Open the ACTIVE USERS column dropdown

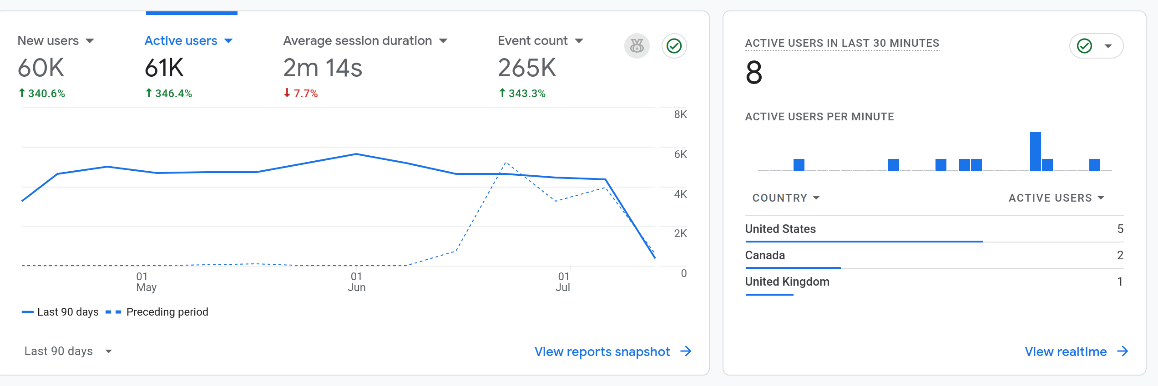pos(1056,198)
